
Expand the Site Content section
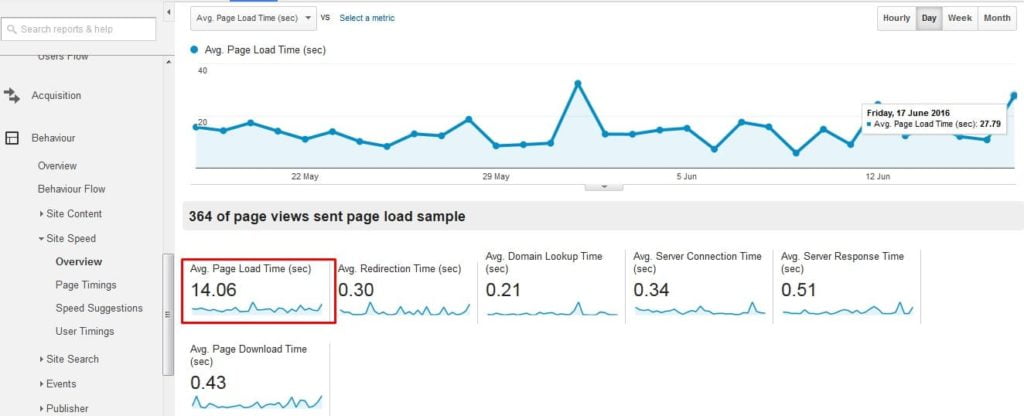click(41, 214)
